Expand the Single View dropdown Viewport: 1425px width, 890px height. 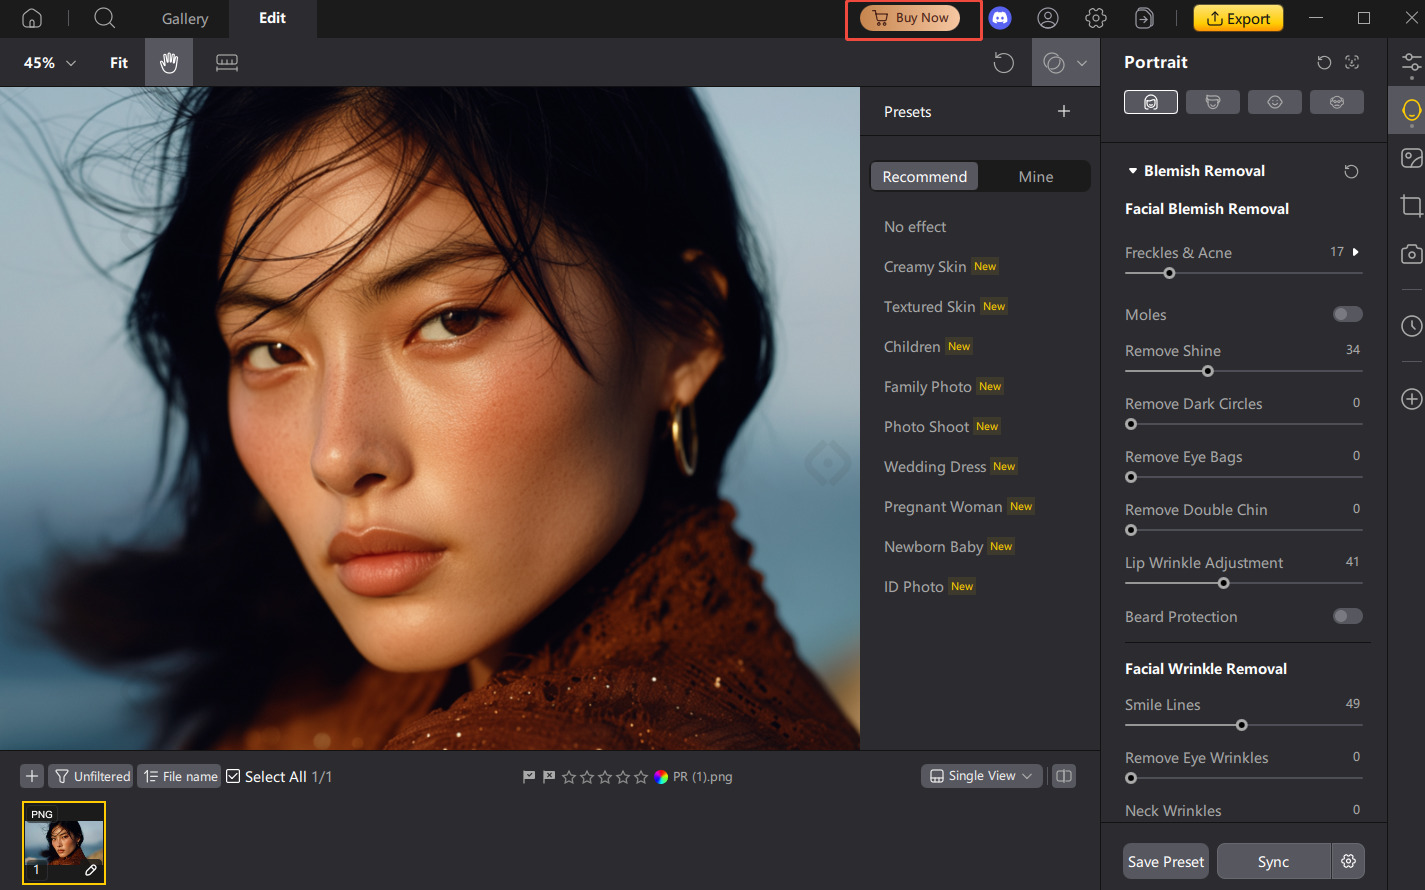coord(981,776)
